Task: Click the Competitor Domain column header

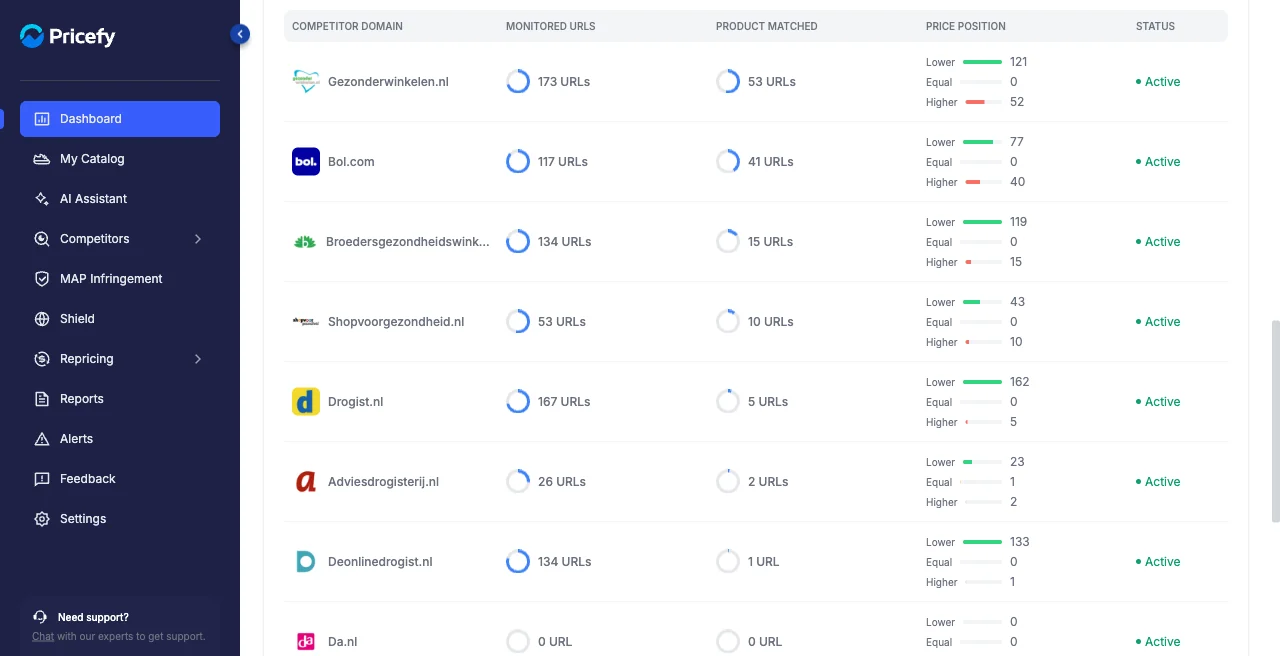Action: (x=347, y=26)
